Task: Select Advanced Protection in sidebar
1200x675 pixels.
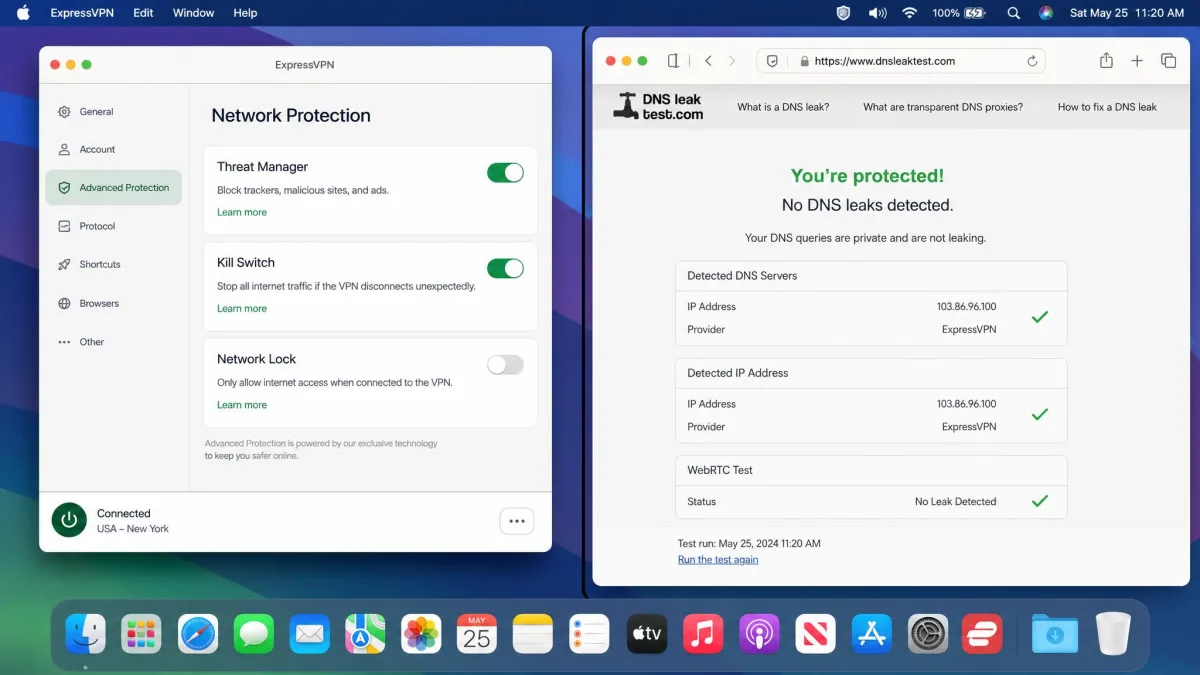Action: tap(113, 188)
